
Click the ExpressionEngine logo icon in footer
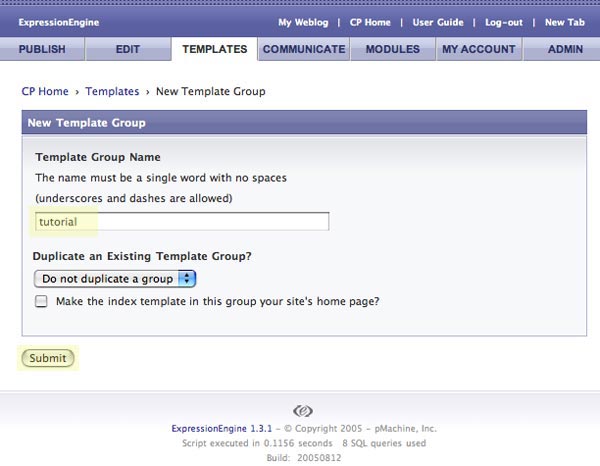click(303, 411)
